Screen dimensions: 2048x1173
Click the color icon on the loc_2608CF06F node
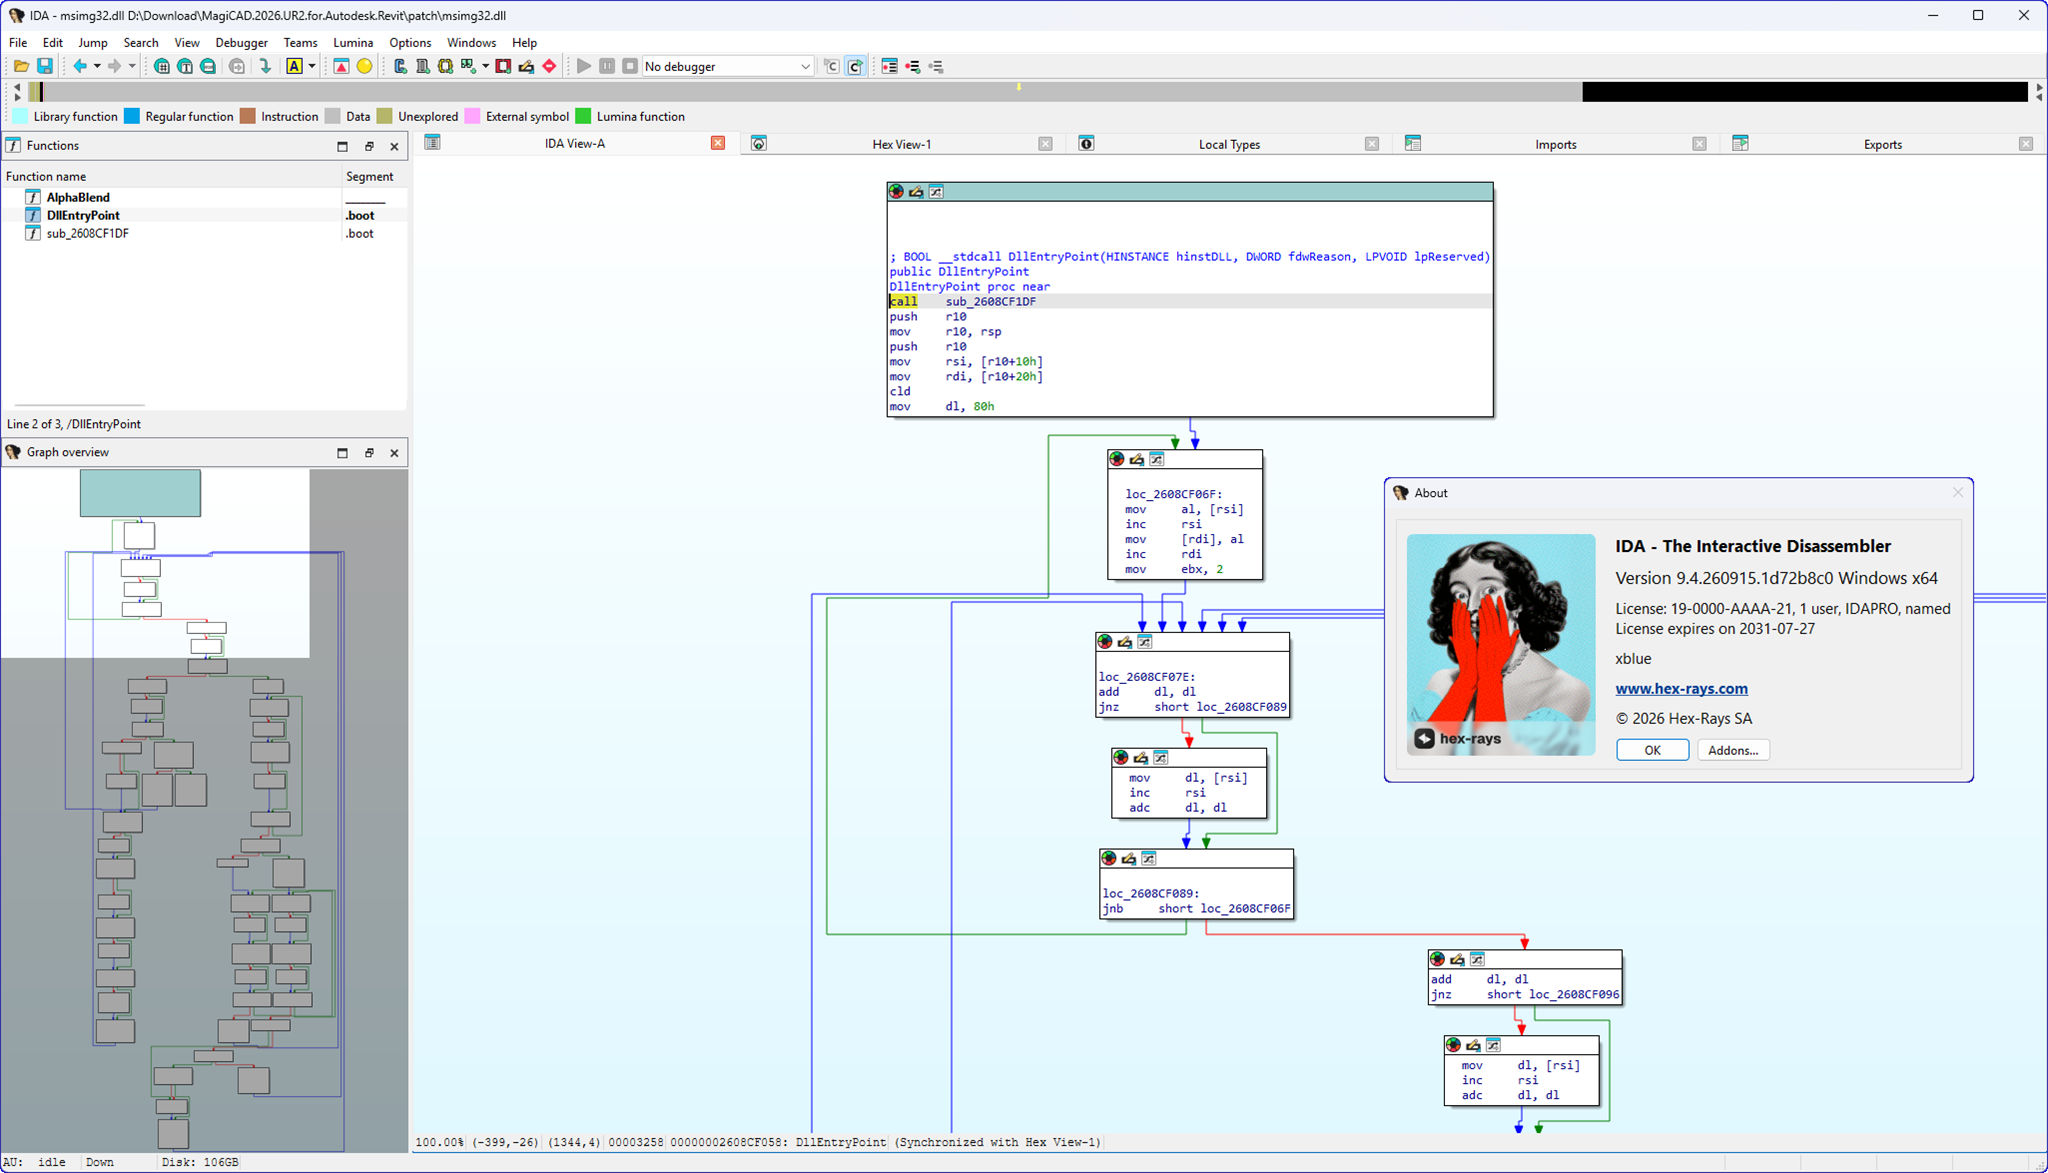[x=1117, y=459]
